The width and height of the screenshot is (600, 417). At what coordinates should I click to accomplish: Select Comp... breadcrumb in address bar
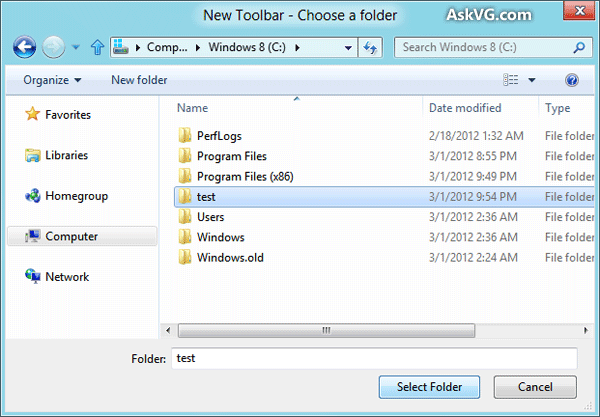tap(167, 47)
